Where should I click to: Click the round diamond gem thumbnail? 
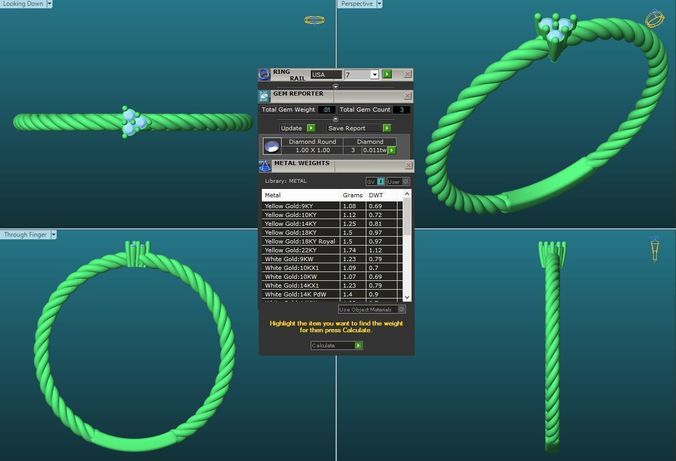tap(272, 146)
